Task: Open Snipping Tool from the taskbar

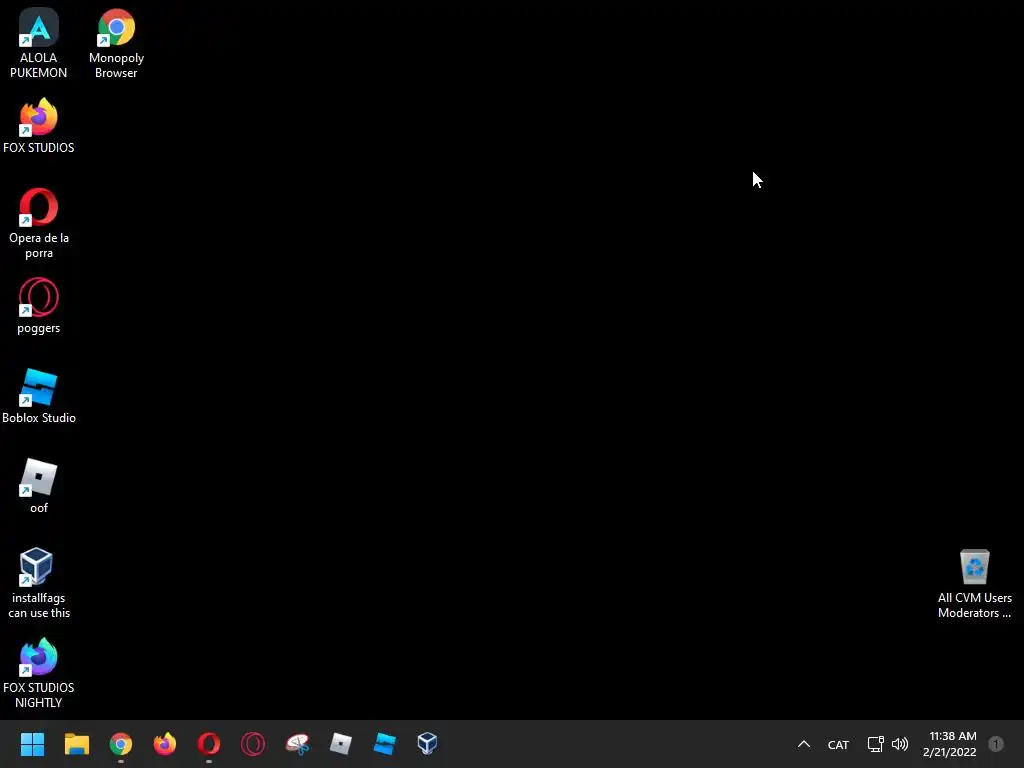Action: pyautogui.click(x=297, y=744)
